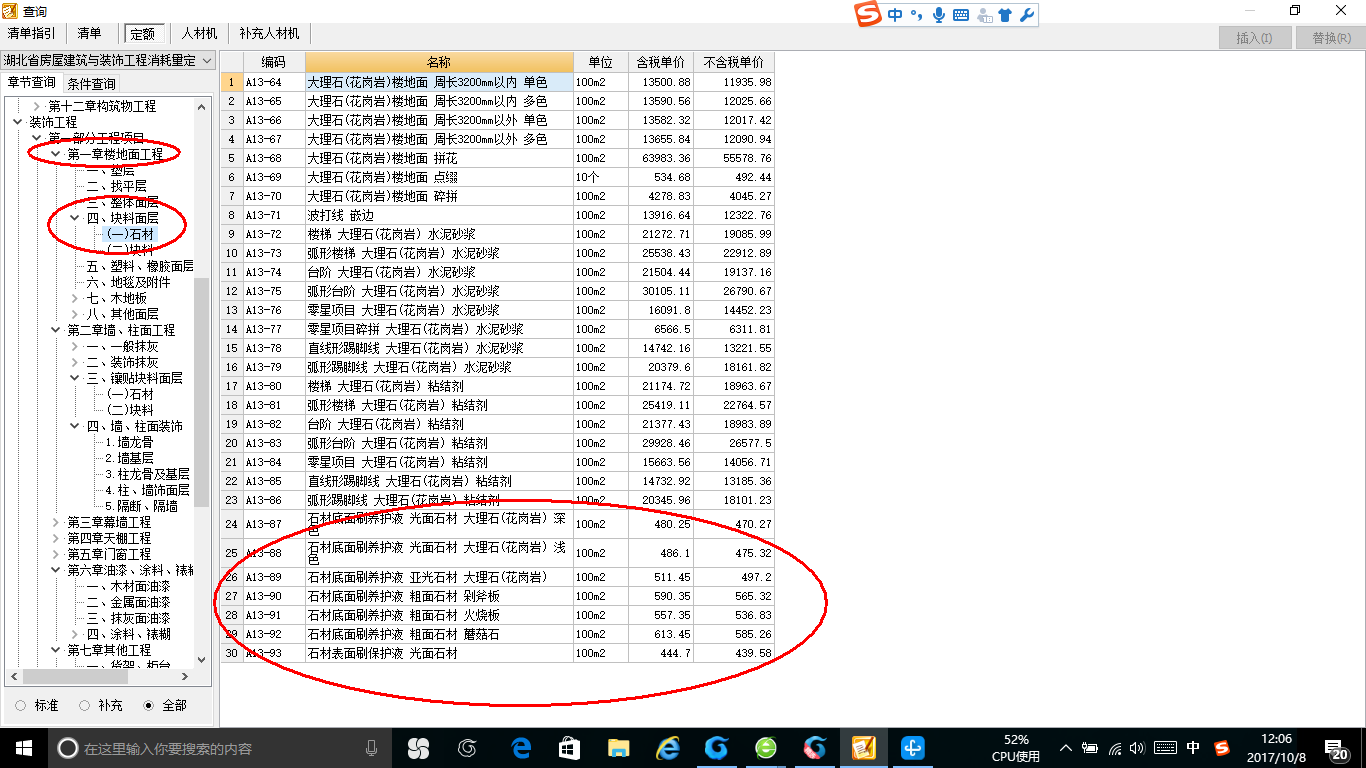Screen dimensions: 1366x768
Task: Click the 含税单价 column header
Action: 660,62
